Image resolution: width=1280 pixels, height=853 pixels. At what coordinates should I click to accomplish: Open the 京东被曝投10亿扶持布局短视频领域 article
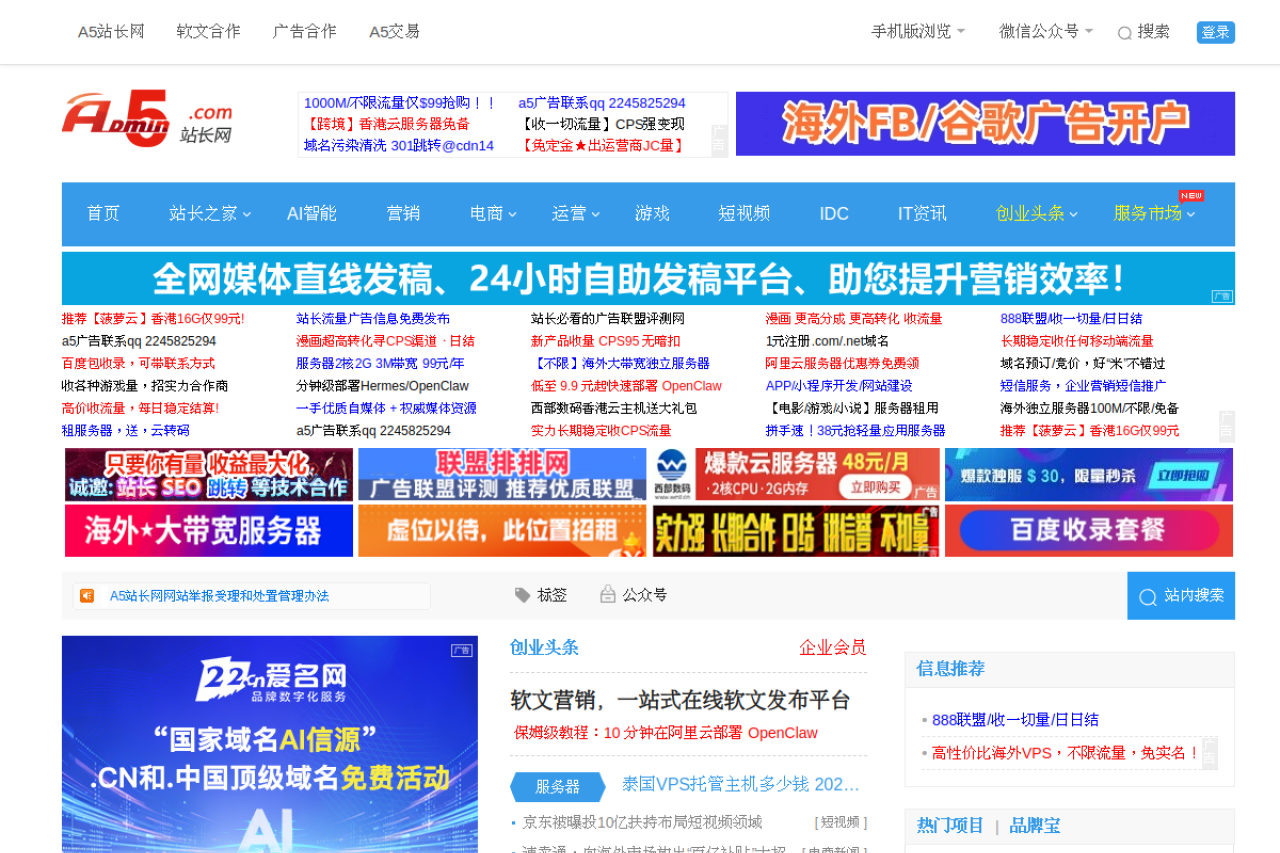coord(642,822)
